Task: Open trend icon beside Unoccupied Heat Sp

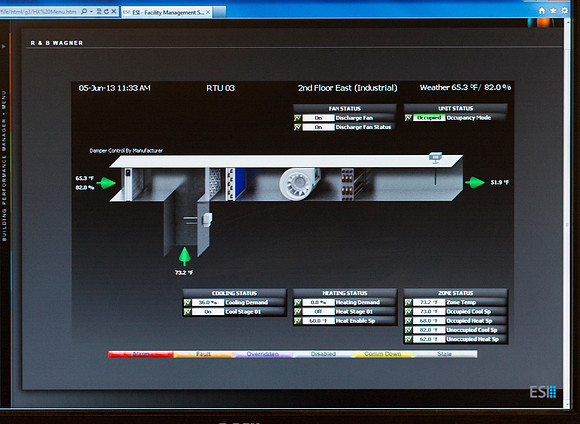Action: 408,339
